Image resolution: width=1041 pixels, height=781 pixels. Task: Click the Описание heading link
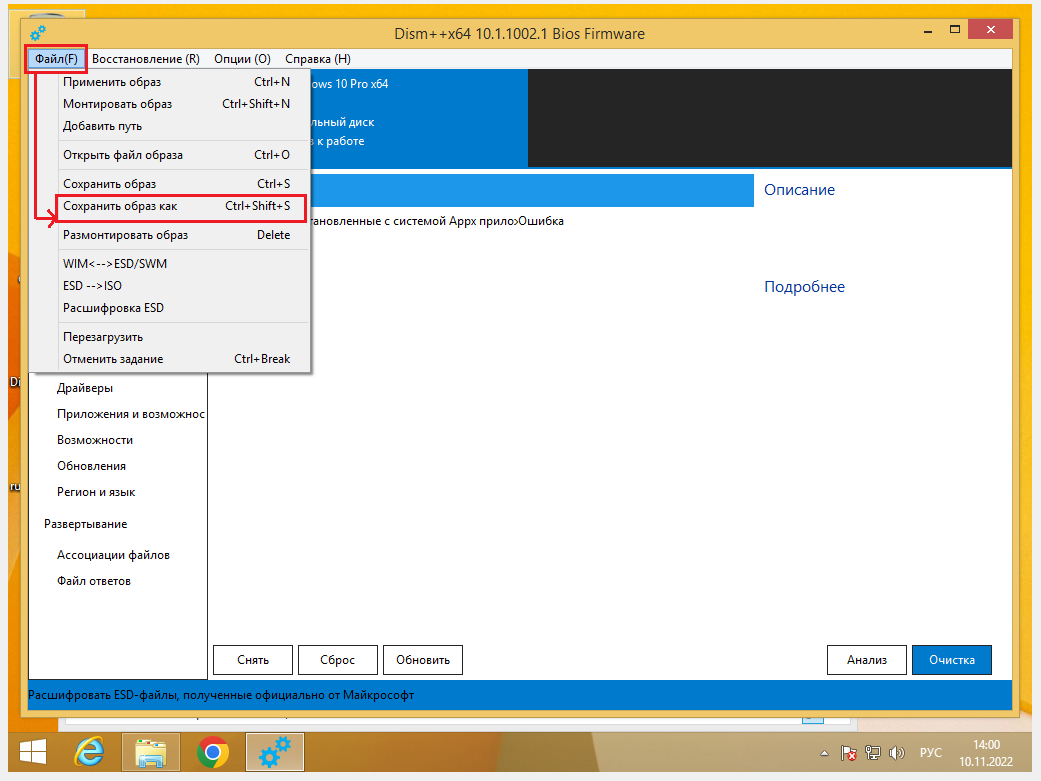click(799, 190)
